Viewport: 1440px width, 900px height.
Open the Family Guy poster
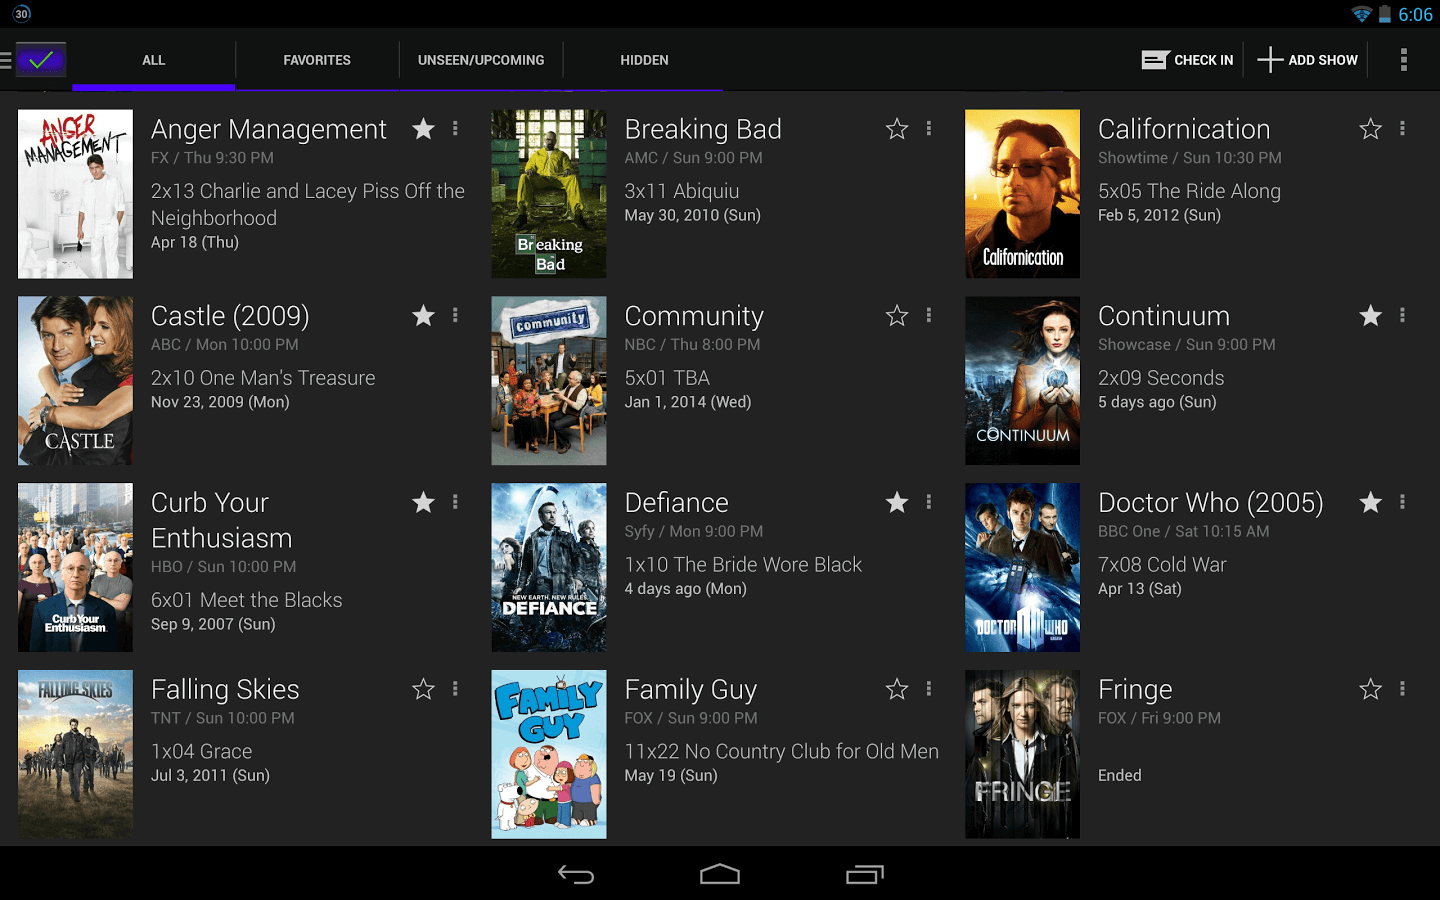click(x=549, y=754)
